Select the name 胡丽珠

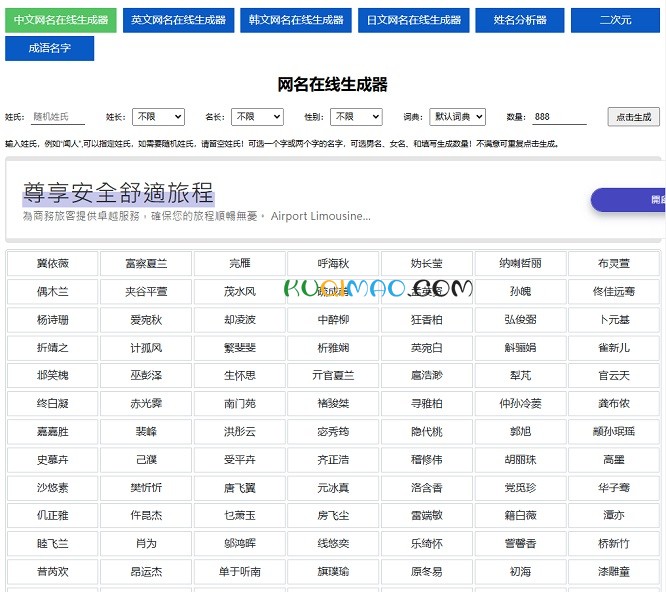[520, 460]
